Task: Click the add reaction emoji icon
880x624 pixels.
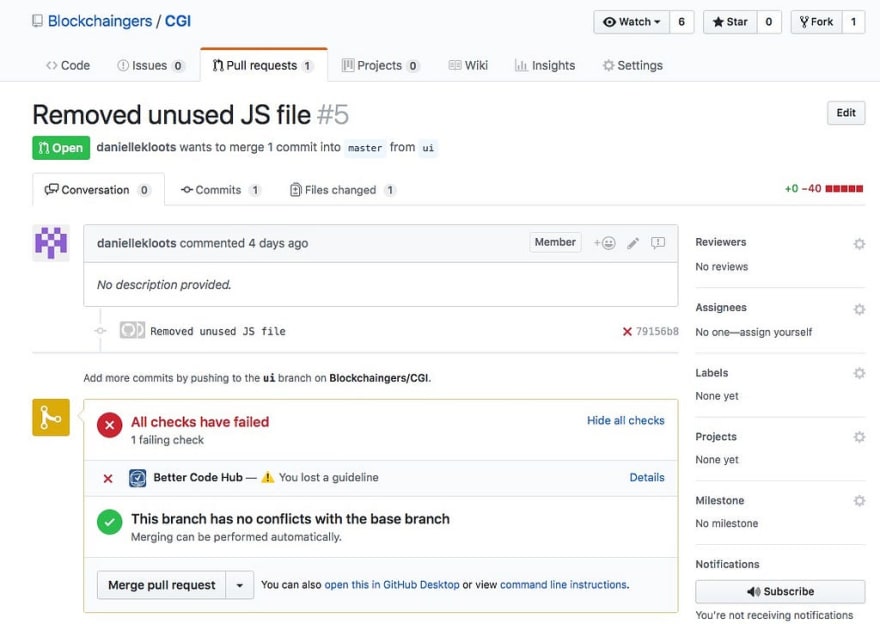Action: [604, 243]
